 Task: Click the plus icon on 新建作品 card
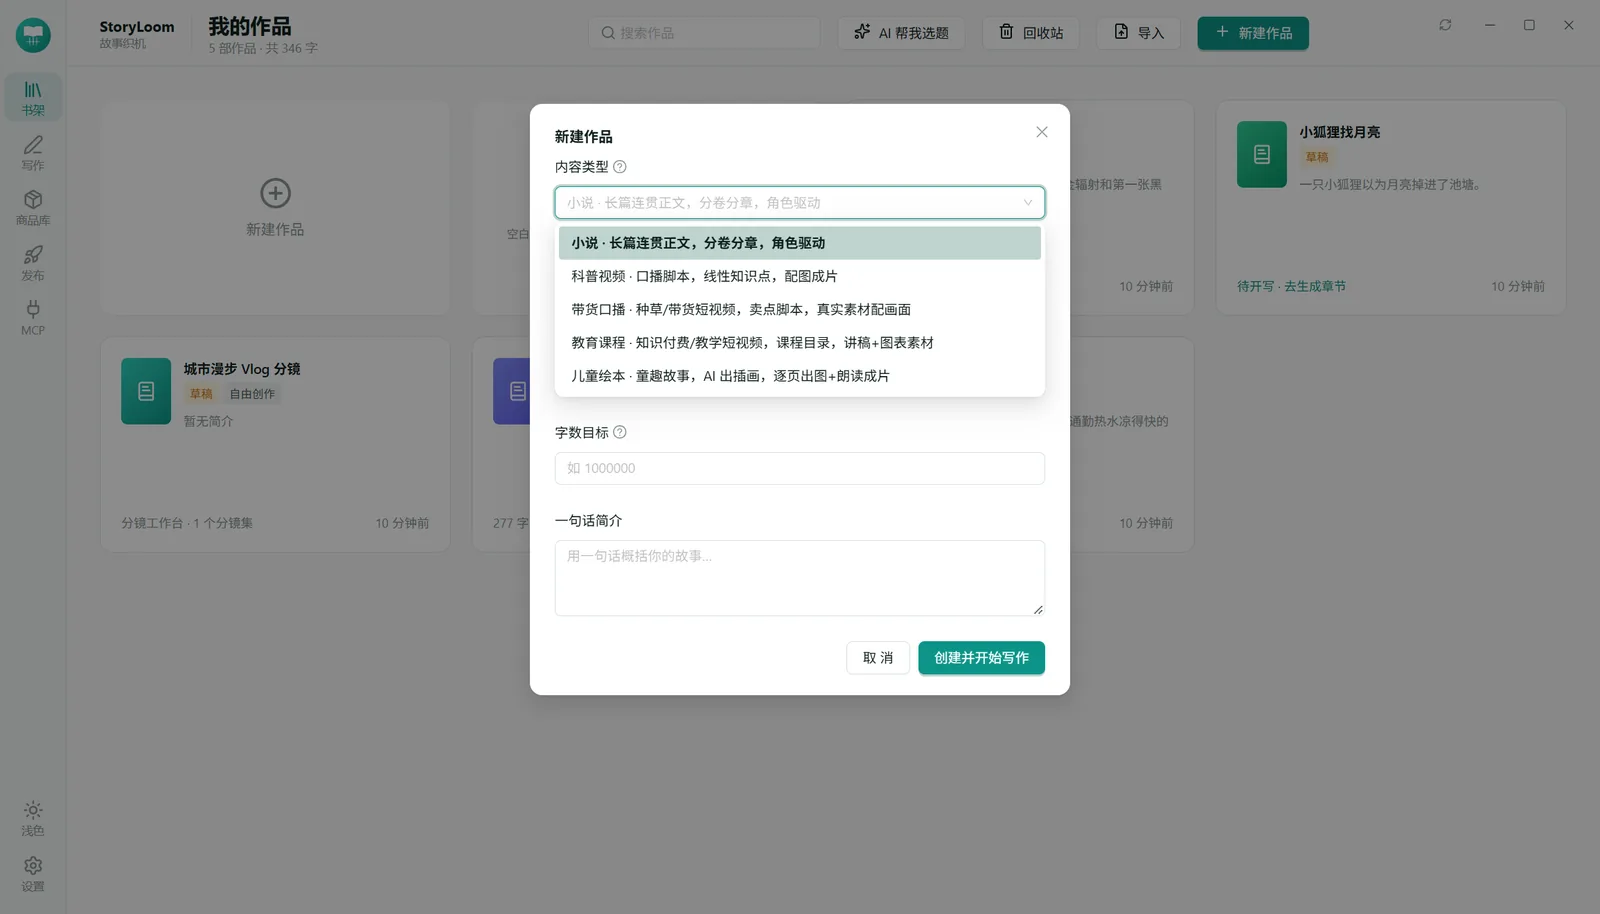pos(275,193)
